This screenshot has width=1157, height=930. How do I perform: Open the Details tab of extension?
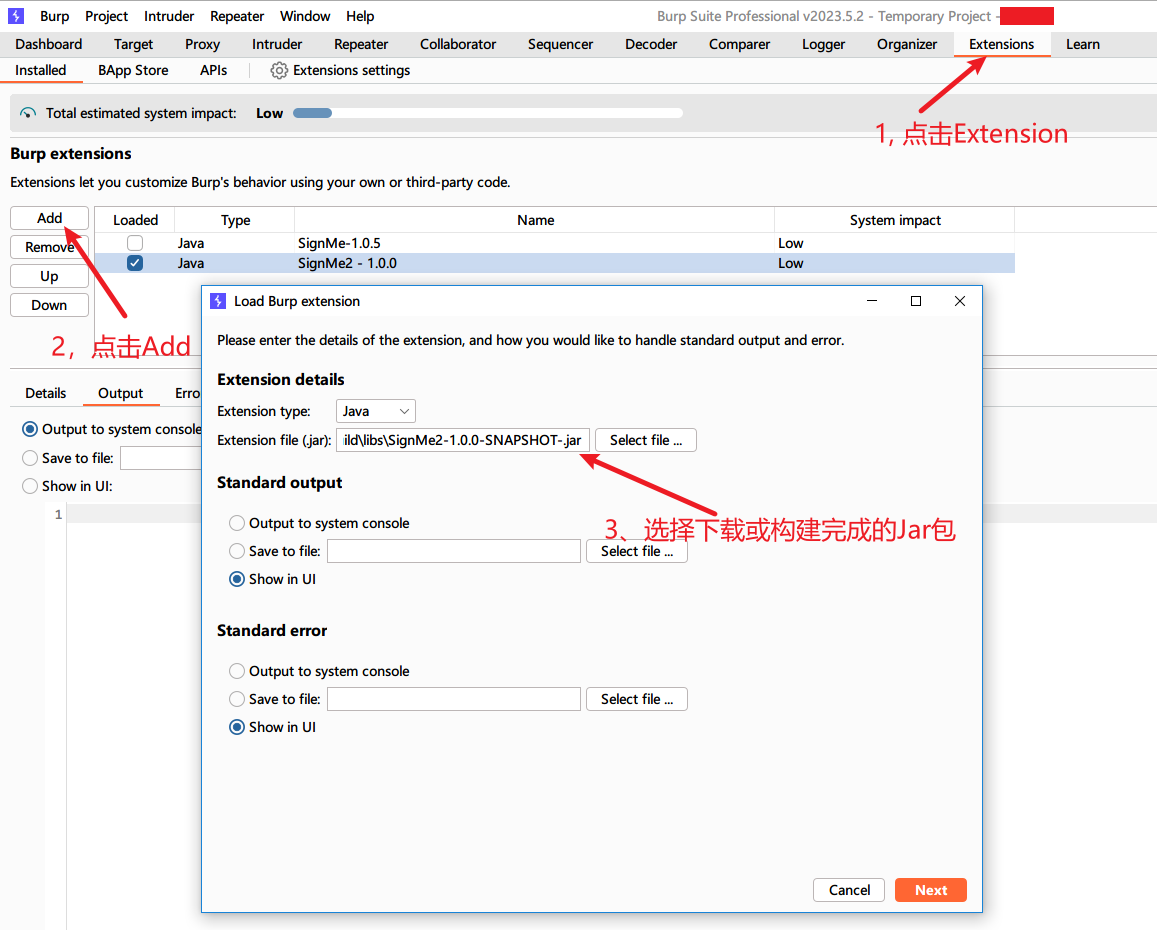click(x=46, y=393)
